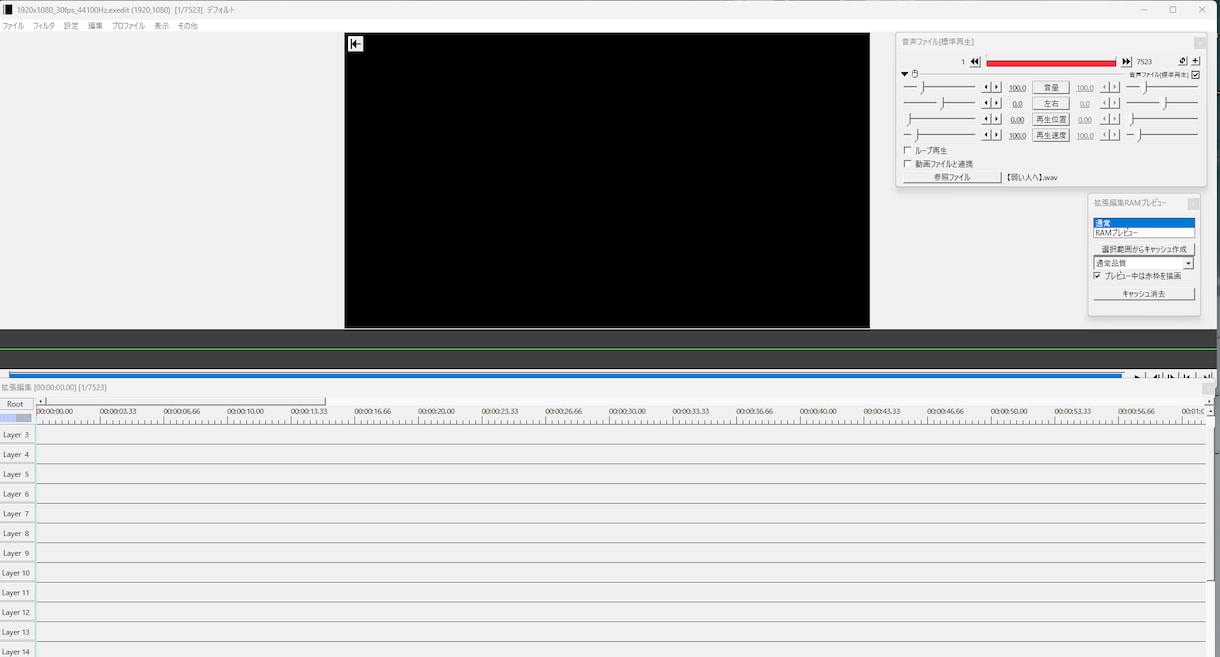Screen dimensions: 1220x657
Task: Click the add filter effect plus icon
Action: 1195,61
